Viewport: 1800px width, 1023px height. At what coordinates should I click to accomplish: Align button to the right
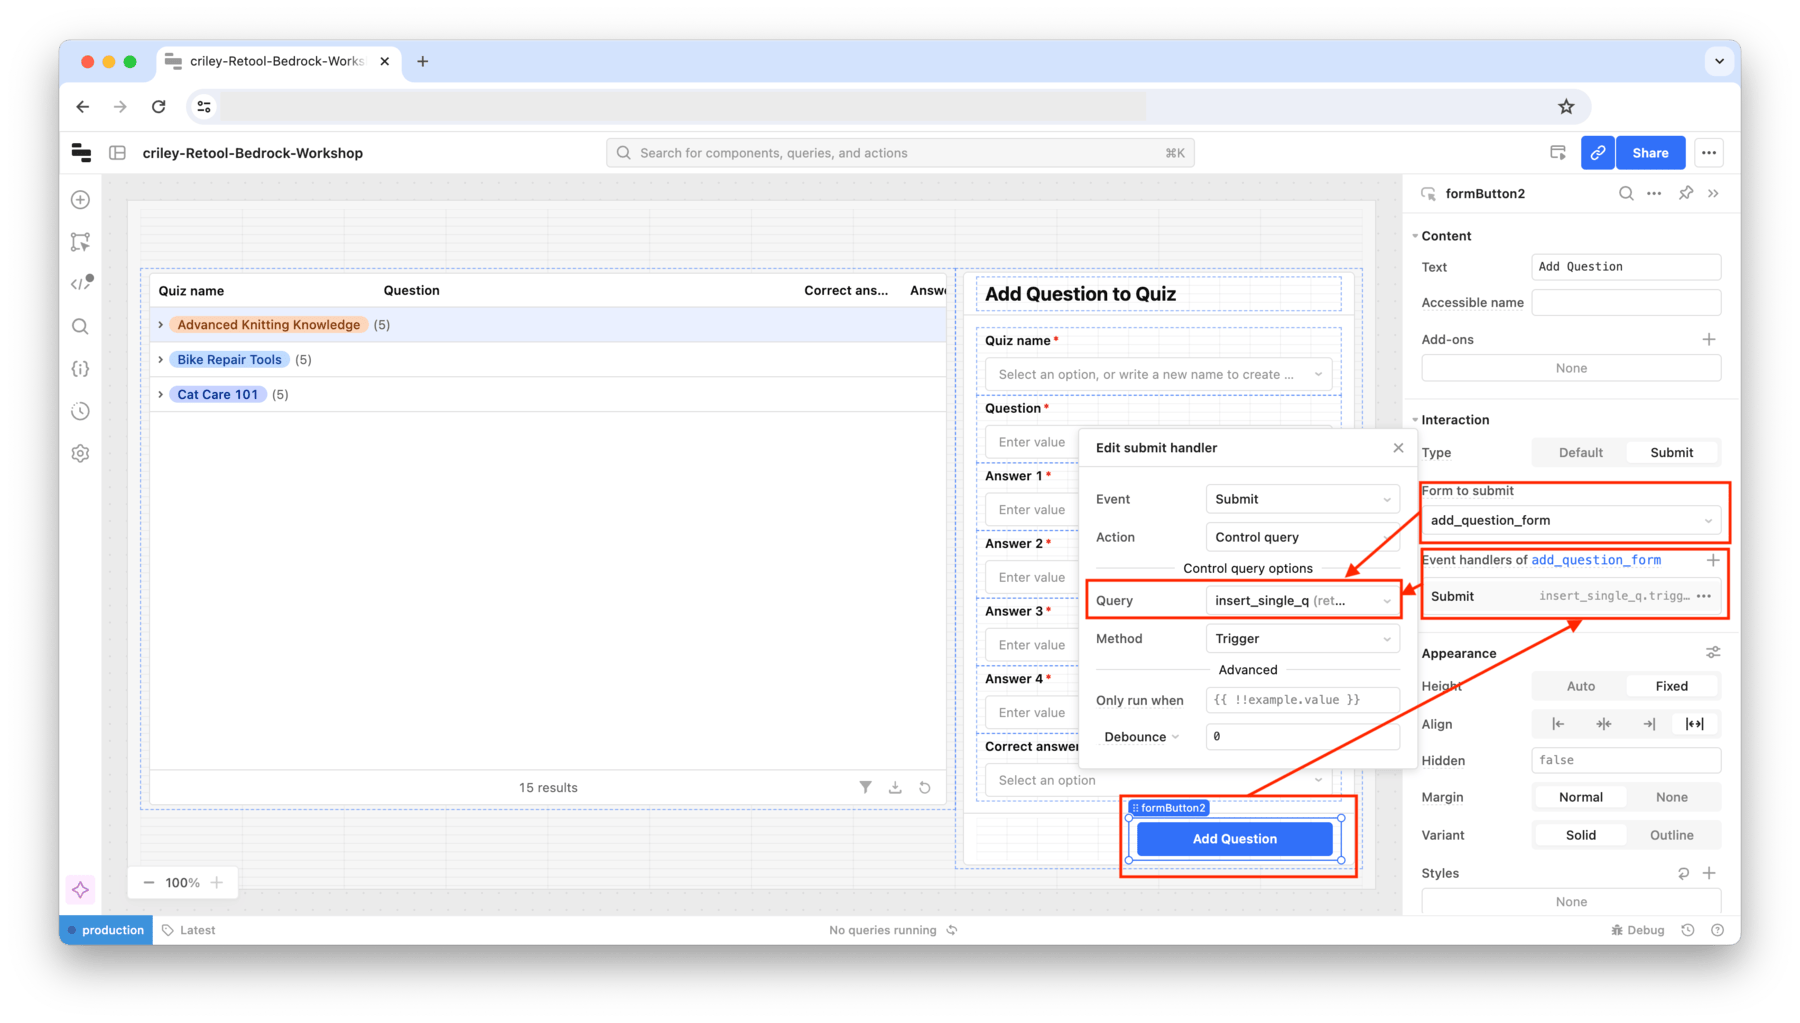pos(1649,724)
